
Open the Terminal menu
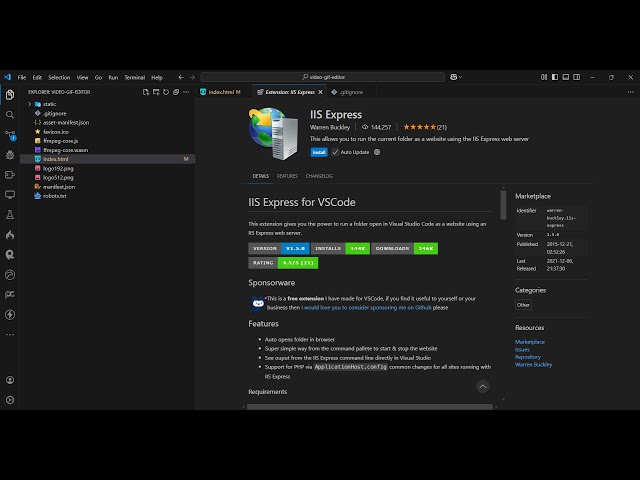coord(134,77)
